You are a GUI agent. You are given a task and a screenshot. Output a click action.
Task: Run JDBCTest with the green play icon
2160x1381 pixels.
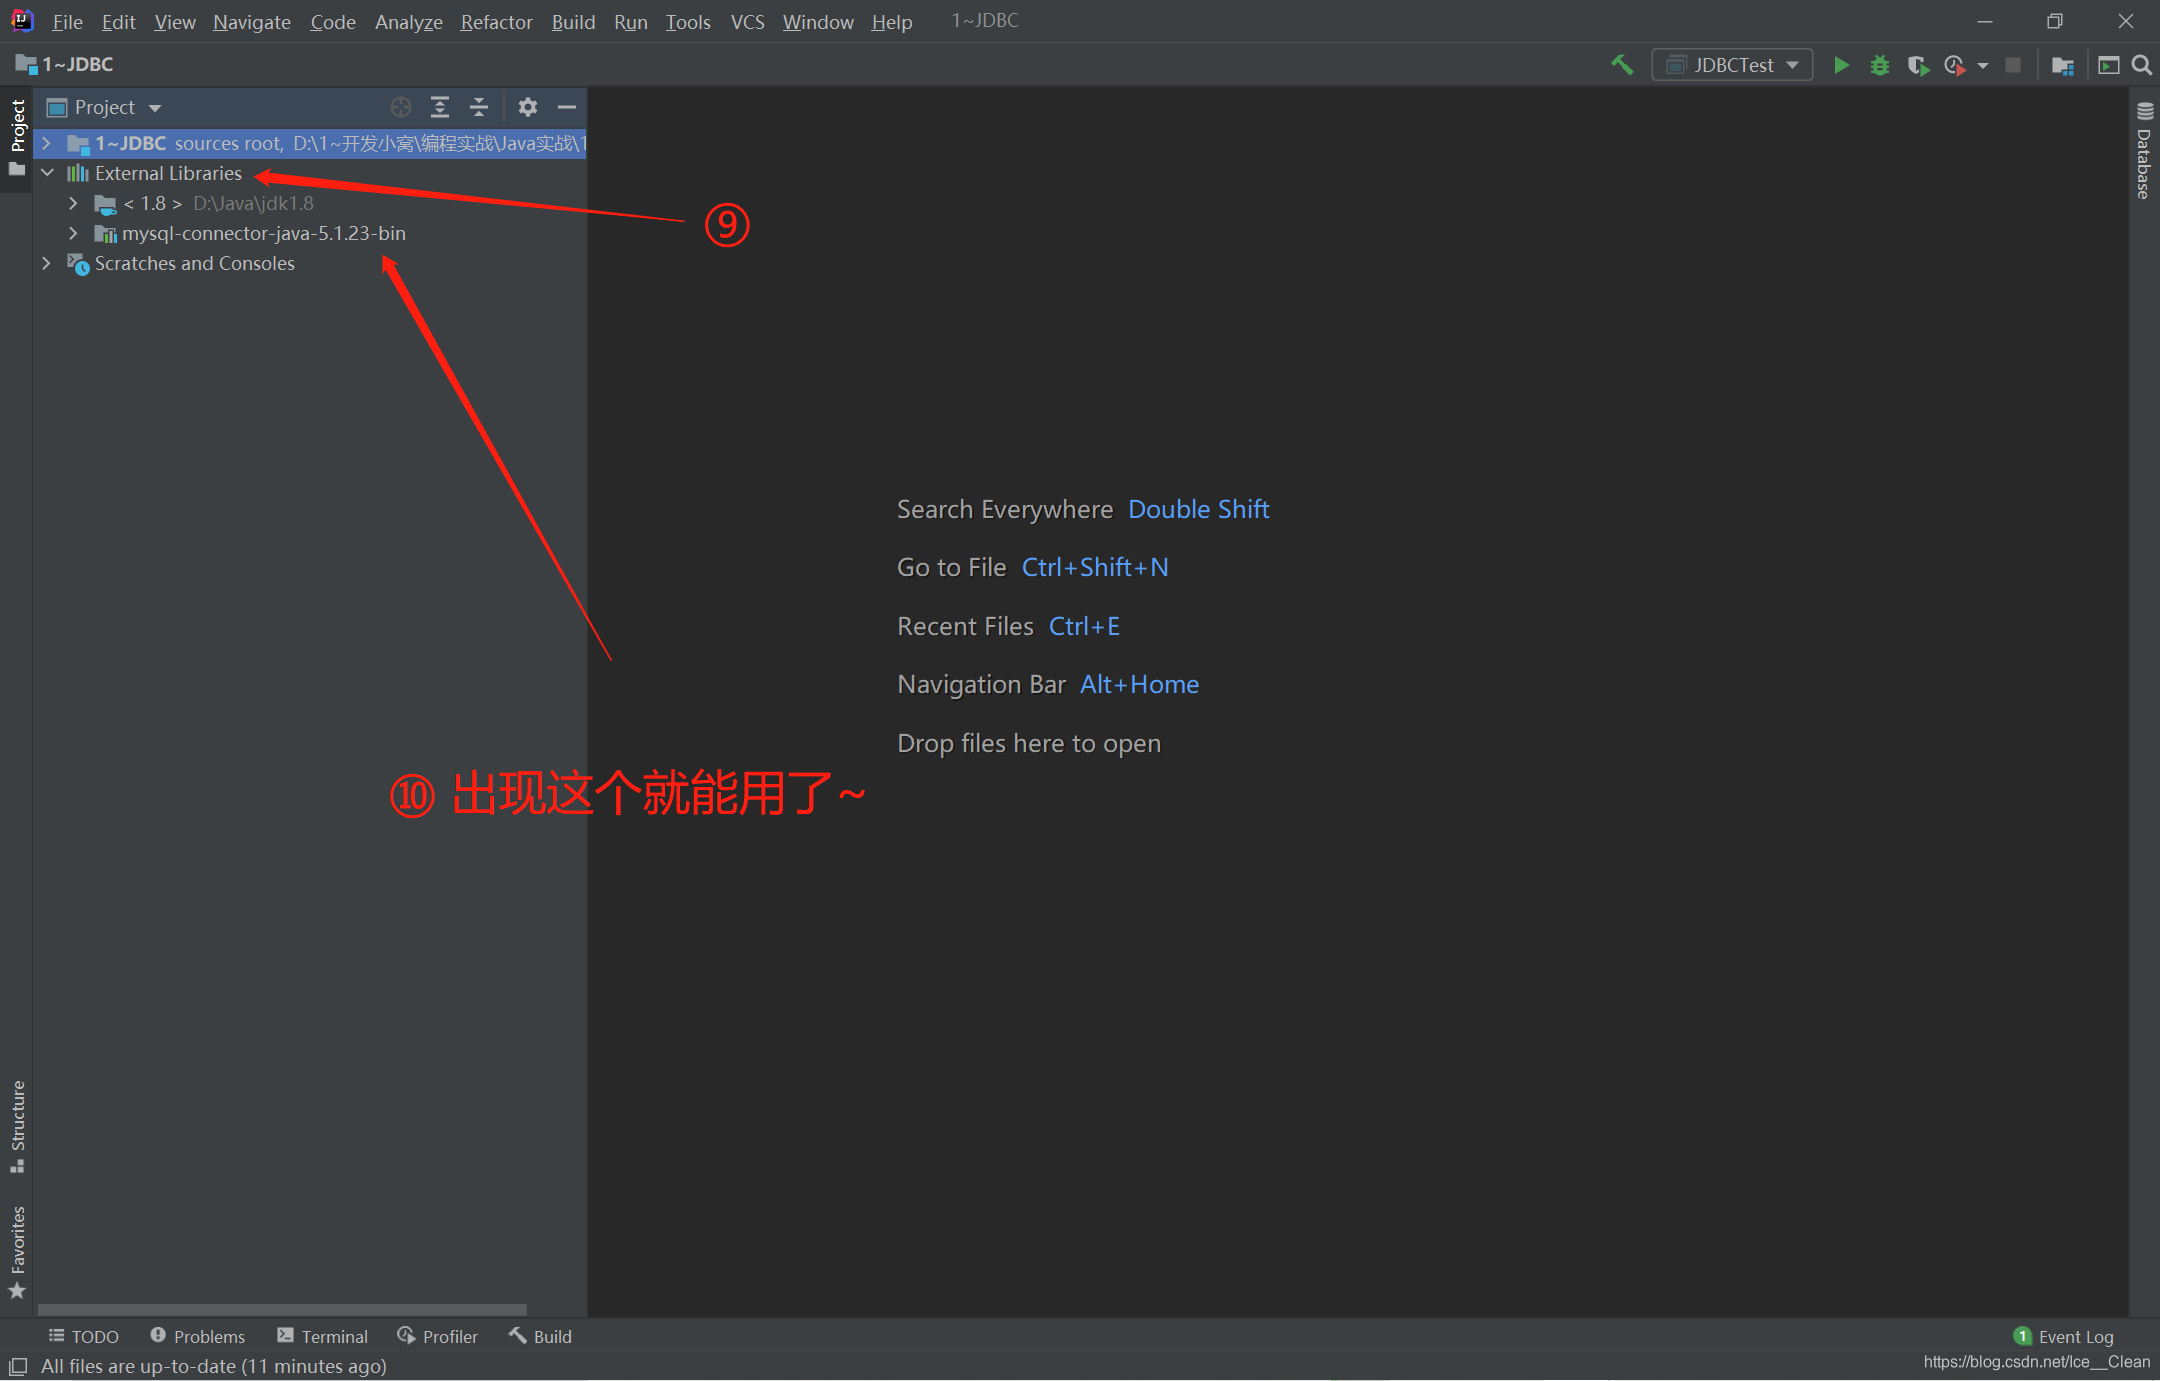tap(1841, 65)
